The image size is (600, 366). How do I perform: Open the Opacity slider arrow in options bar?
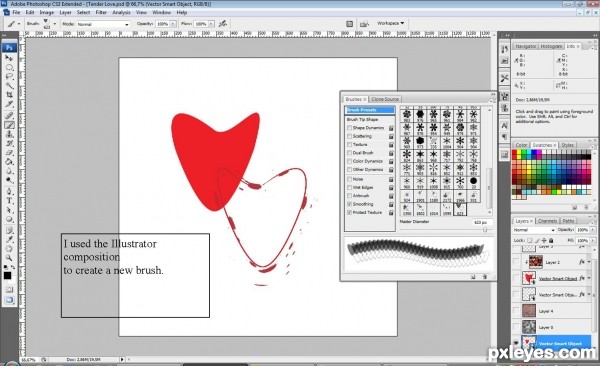pyautogui.click(x=173, y=24)
